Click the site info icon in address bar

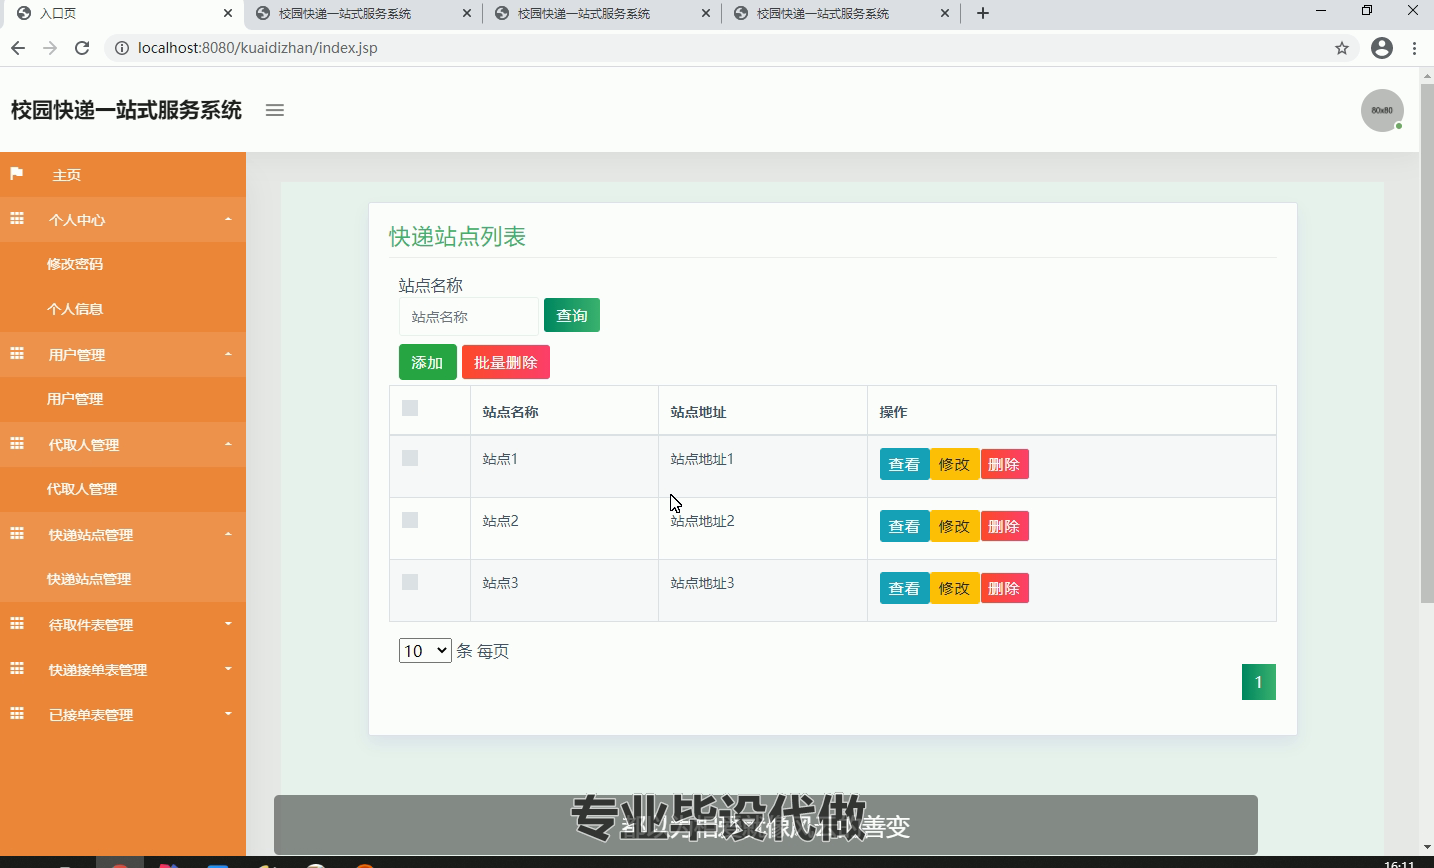120,48
